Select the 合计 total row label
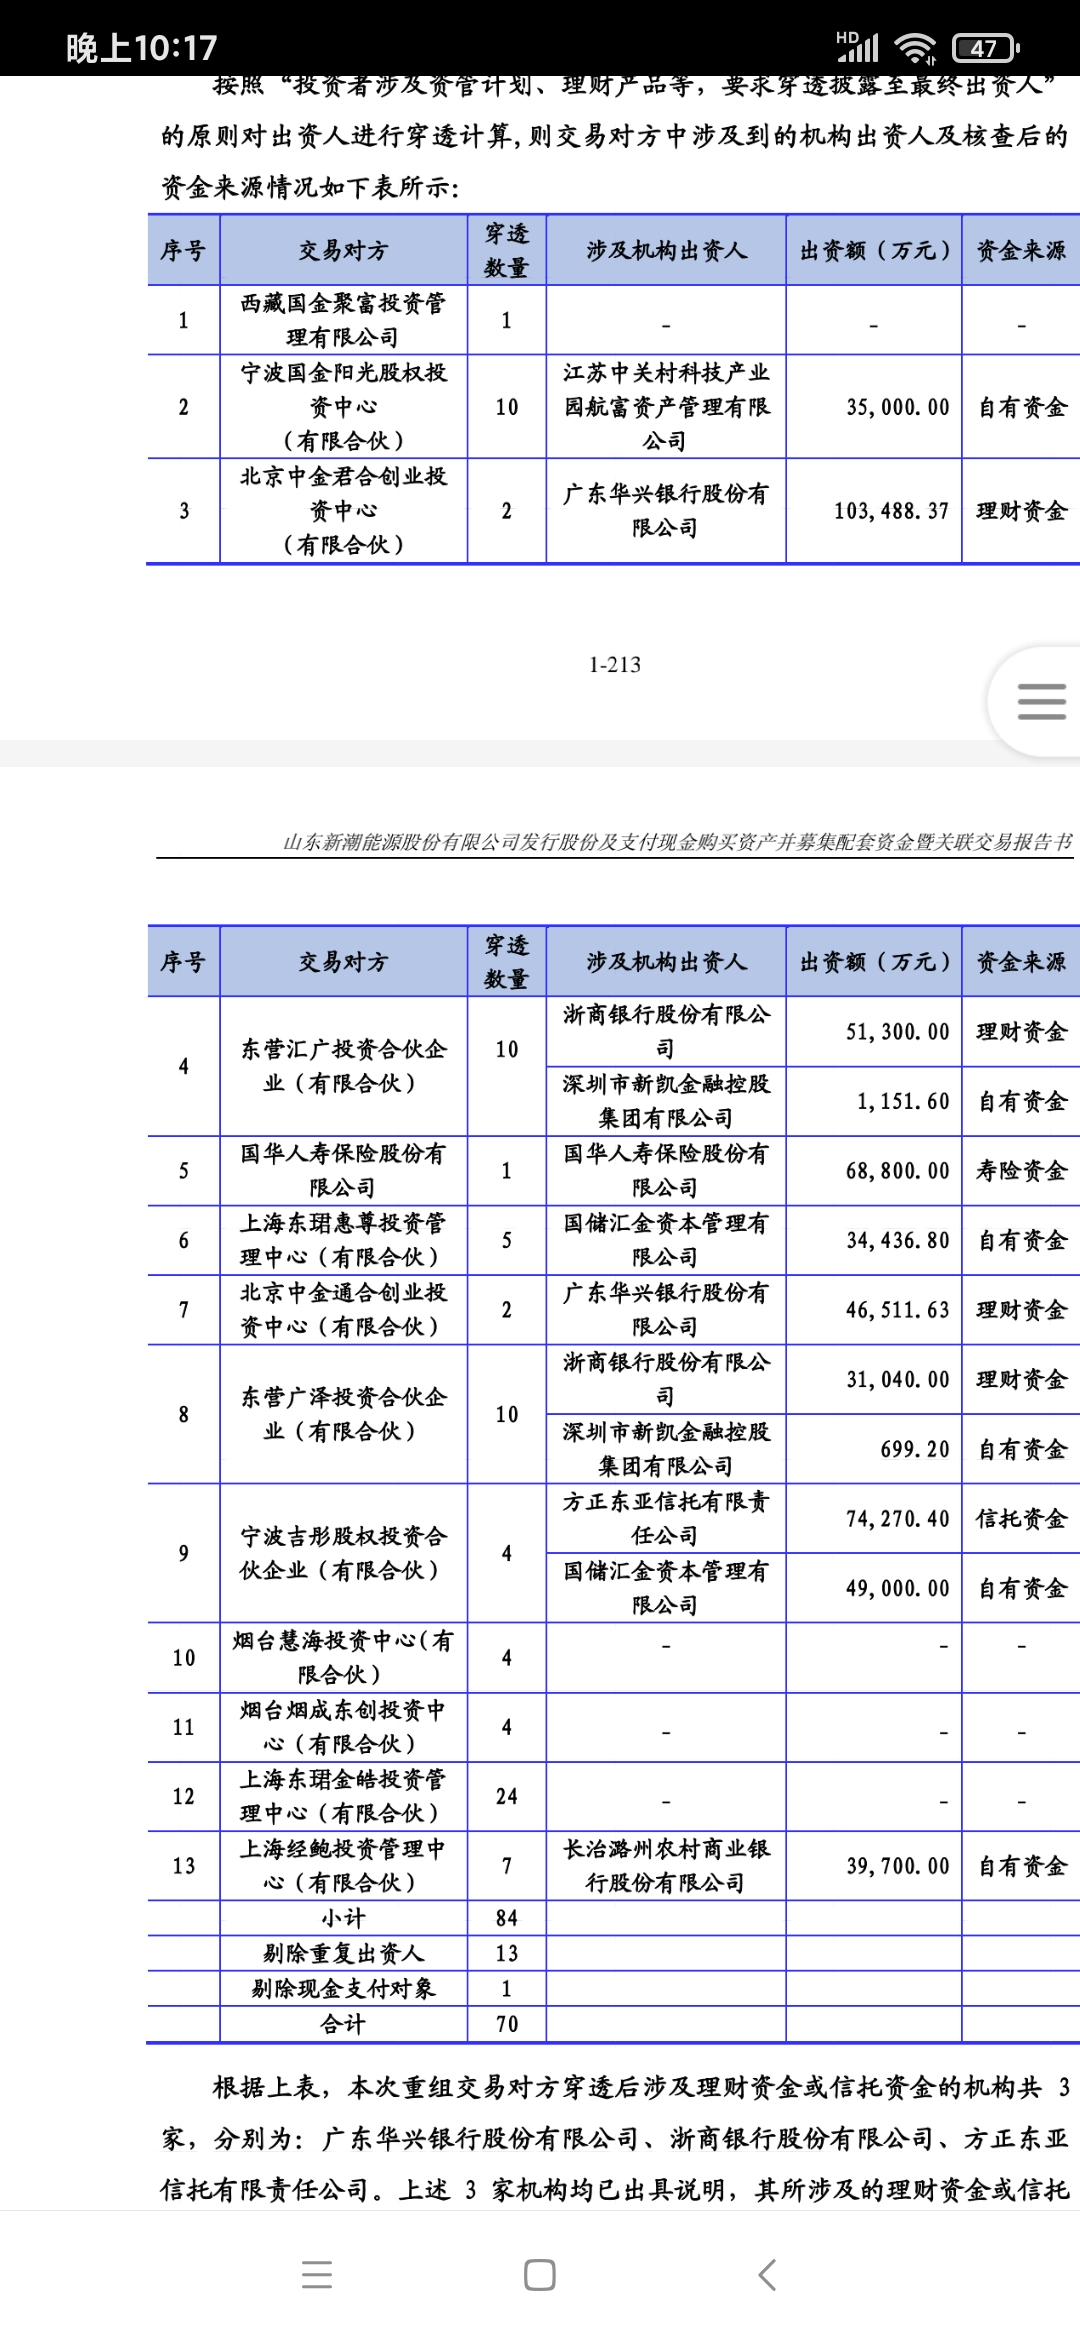This screenshot has height=2340, width=1080. pyautogui.click(x=343, y=2024)
